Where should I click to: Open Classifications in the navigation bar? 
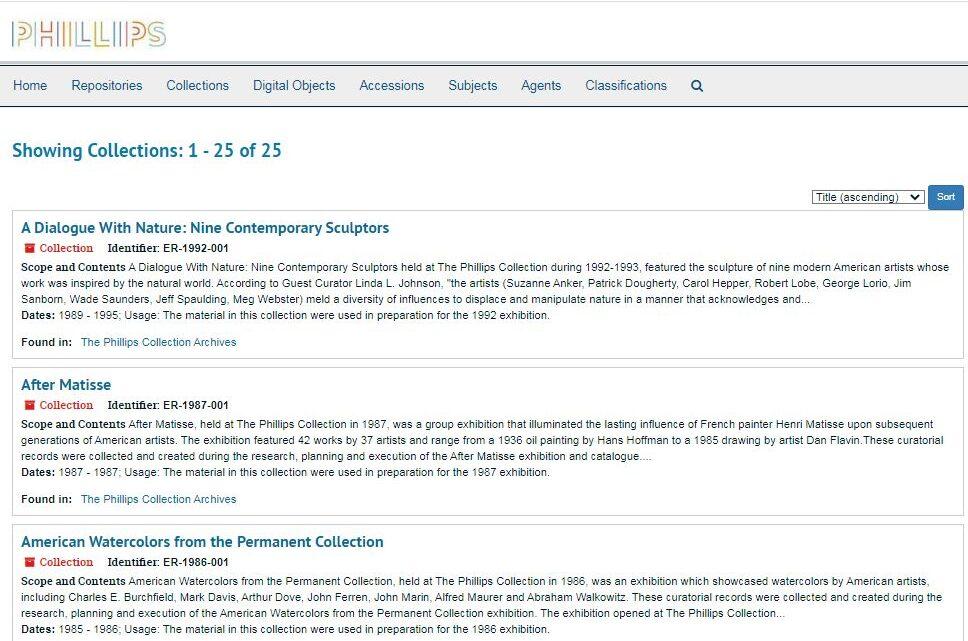point(626,86)
